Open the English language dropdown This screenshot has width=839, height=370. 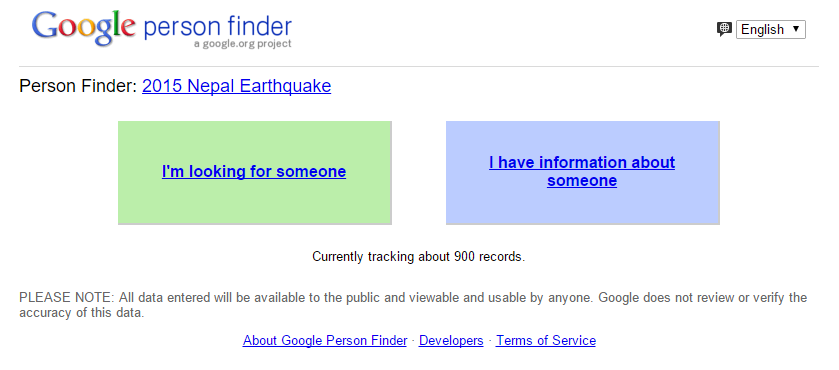click(771, 29)
